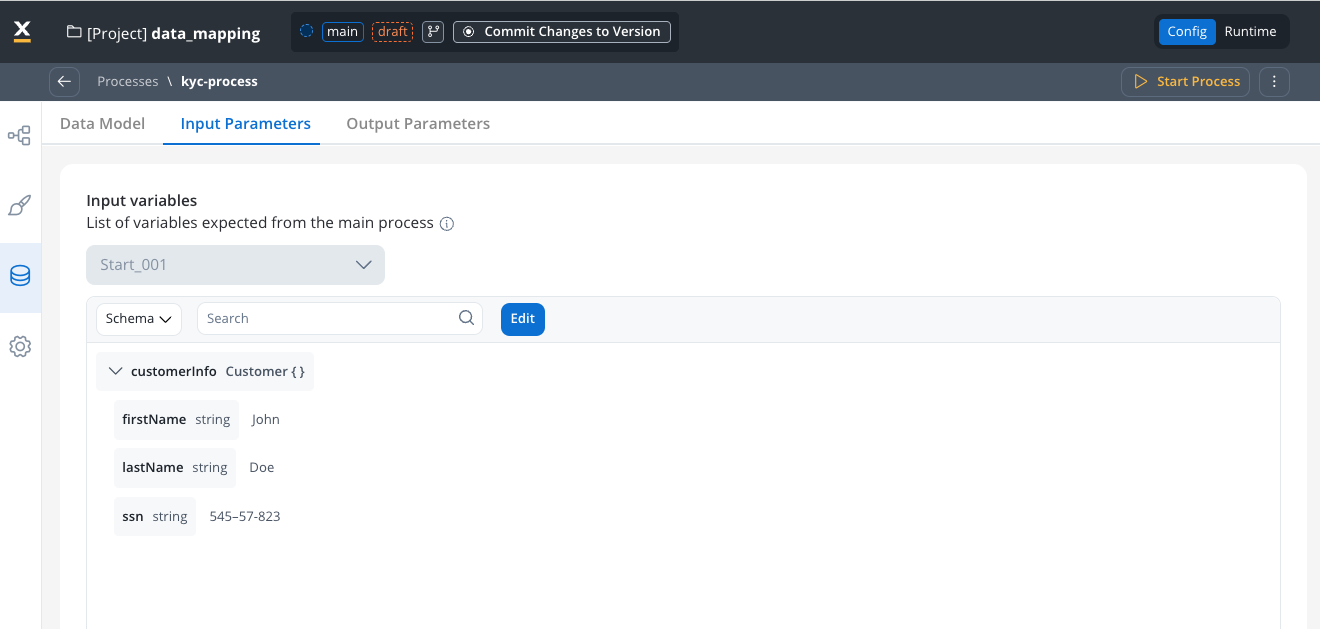Switch to Config mode
1320x629 pixels.
tap(1187, 32)
